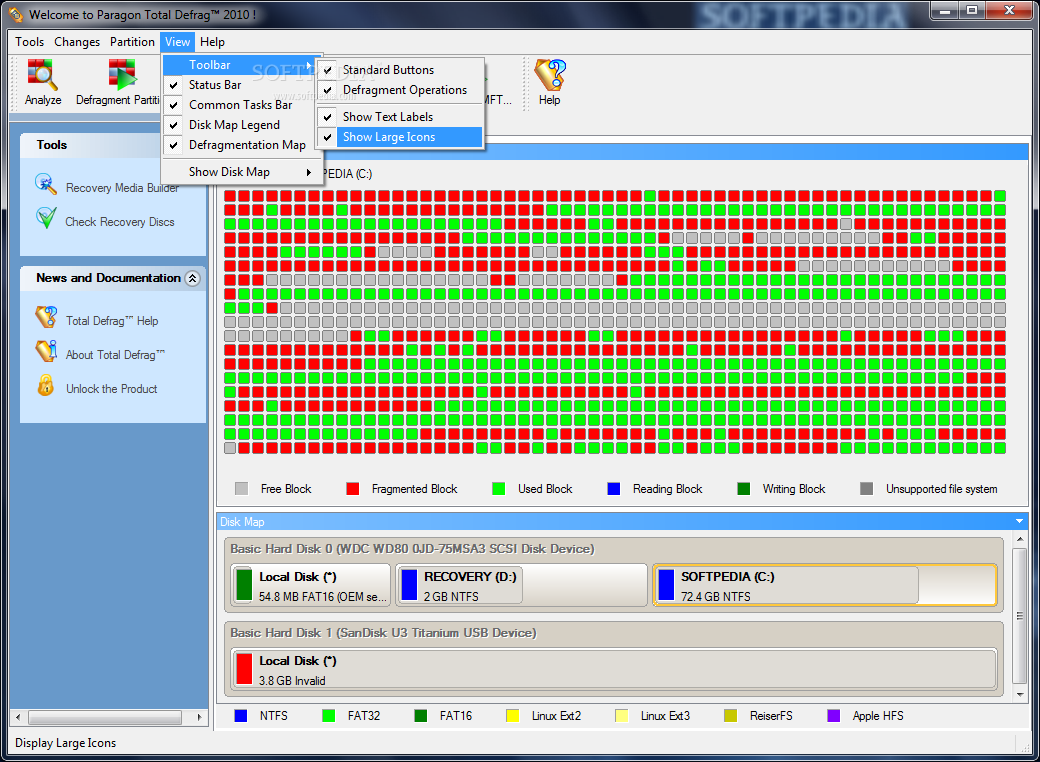Image resolution: width=1040 pixels, height=762 pixels.
Task: Open Total Defrag Help icon
Action: (46, 317)
